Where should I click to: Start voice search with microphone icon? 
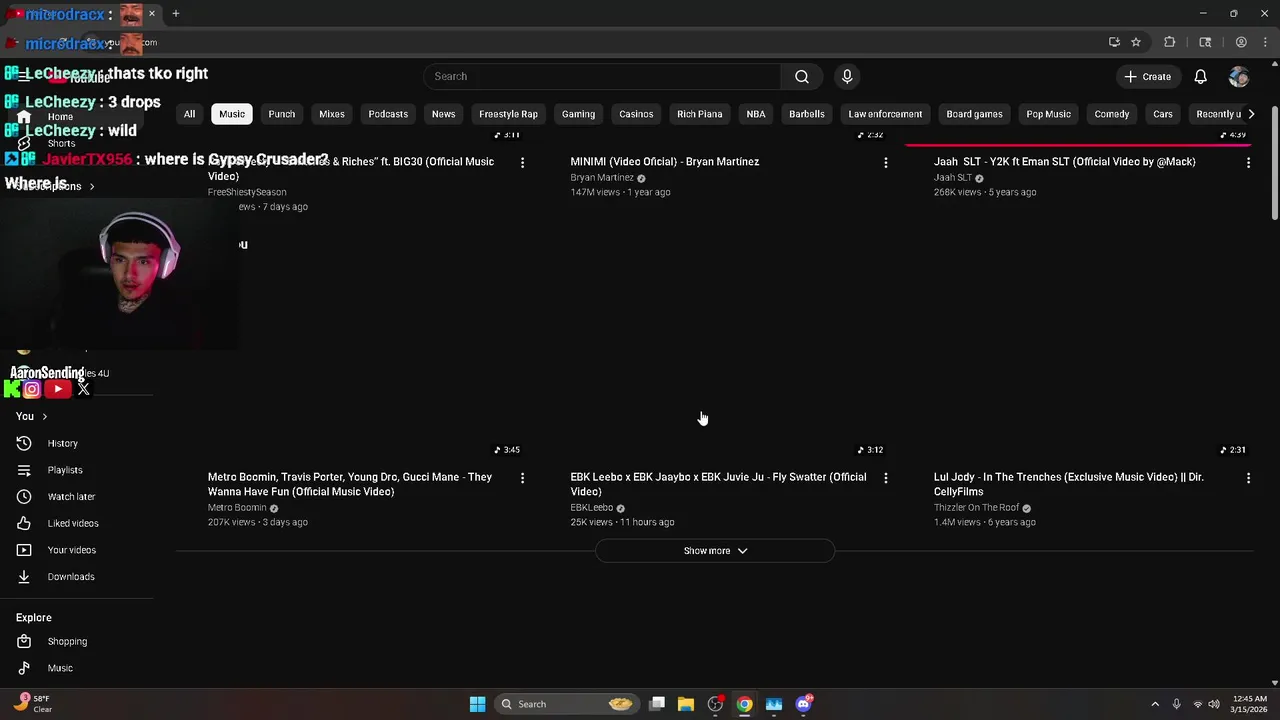point(847,77)
